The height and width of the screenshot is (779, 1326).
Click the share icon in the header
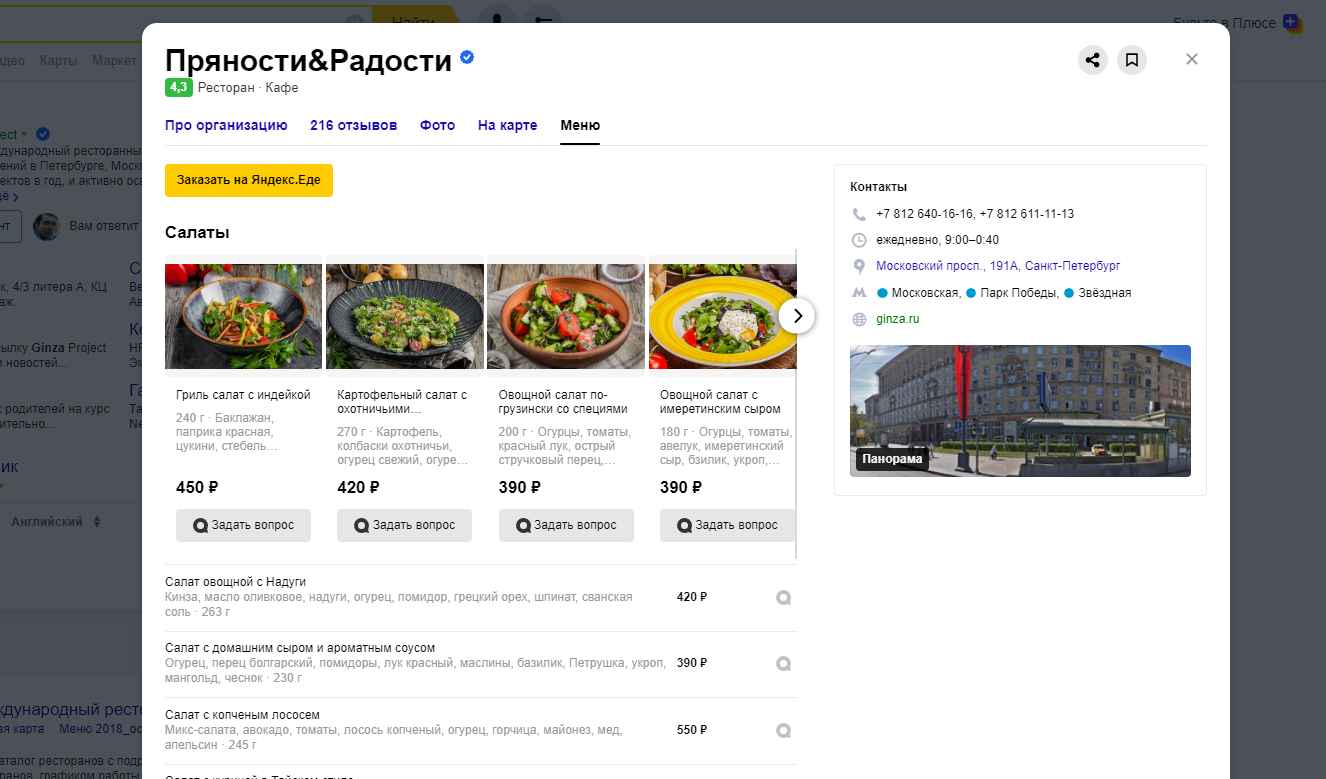(x=1093, y=60)
